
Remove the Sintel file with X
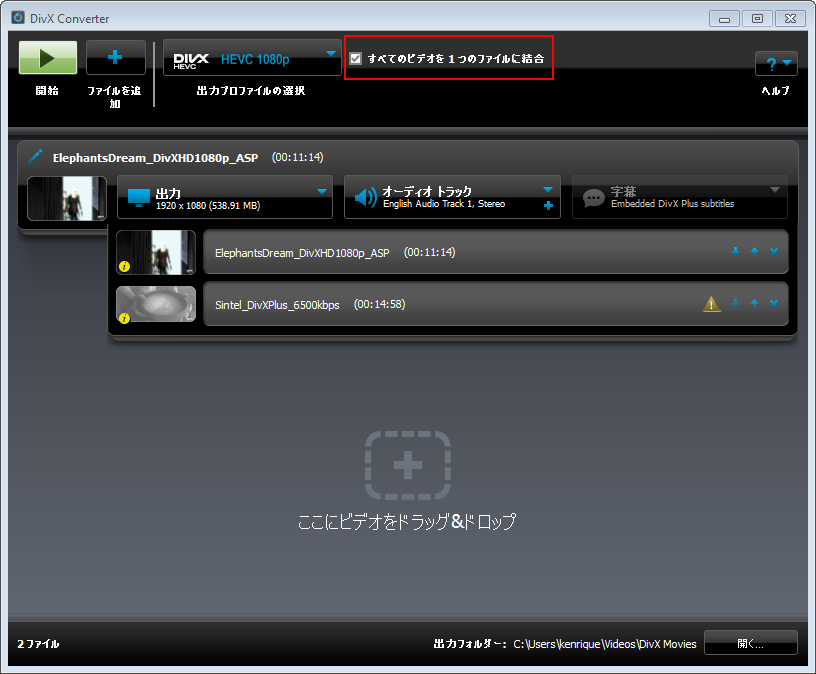[x=774, y=303]
